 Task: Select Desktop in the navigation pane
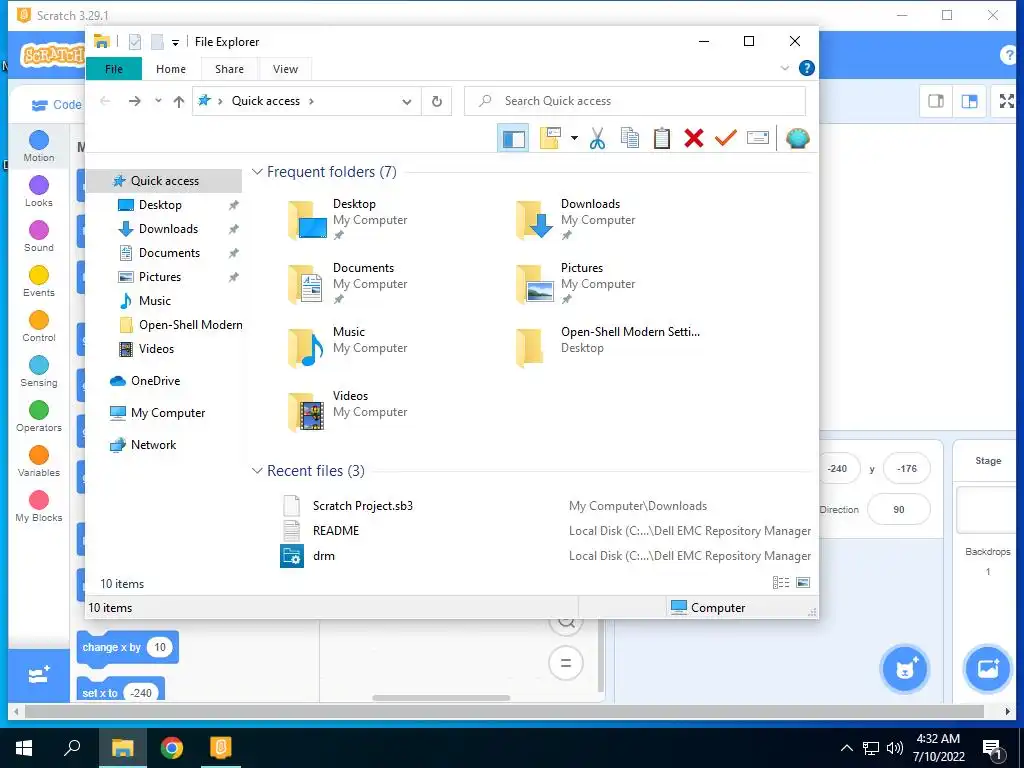click(160, 205)
